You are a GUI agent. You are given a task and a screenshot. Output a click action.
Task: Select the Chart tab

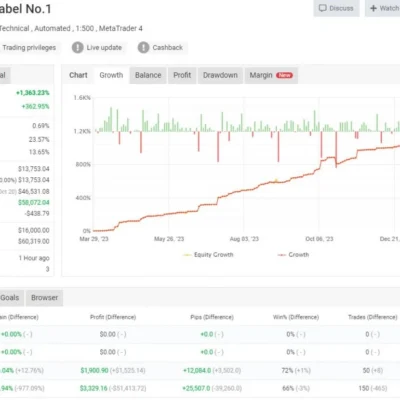click(x=78, y=75)
